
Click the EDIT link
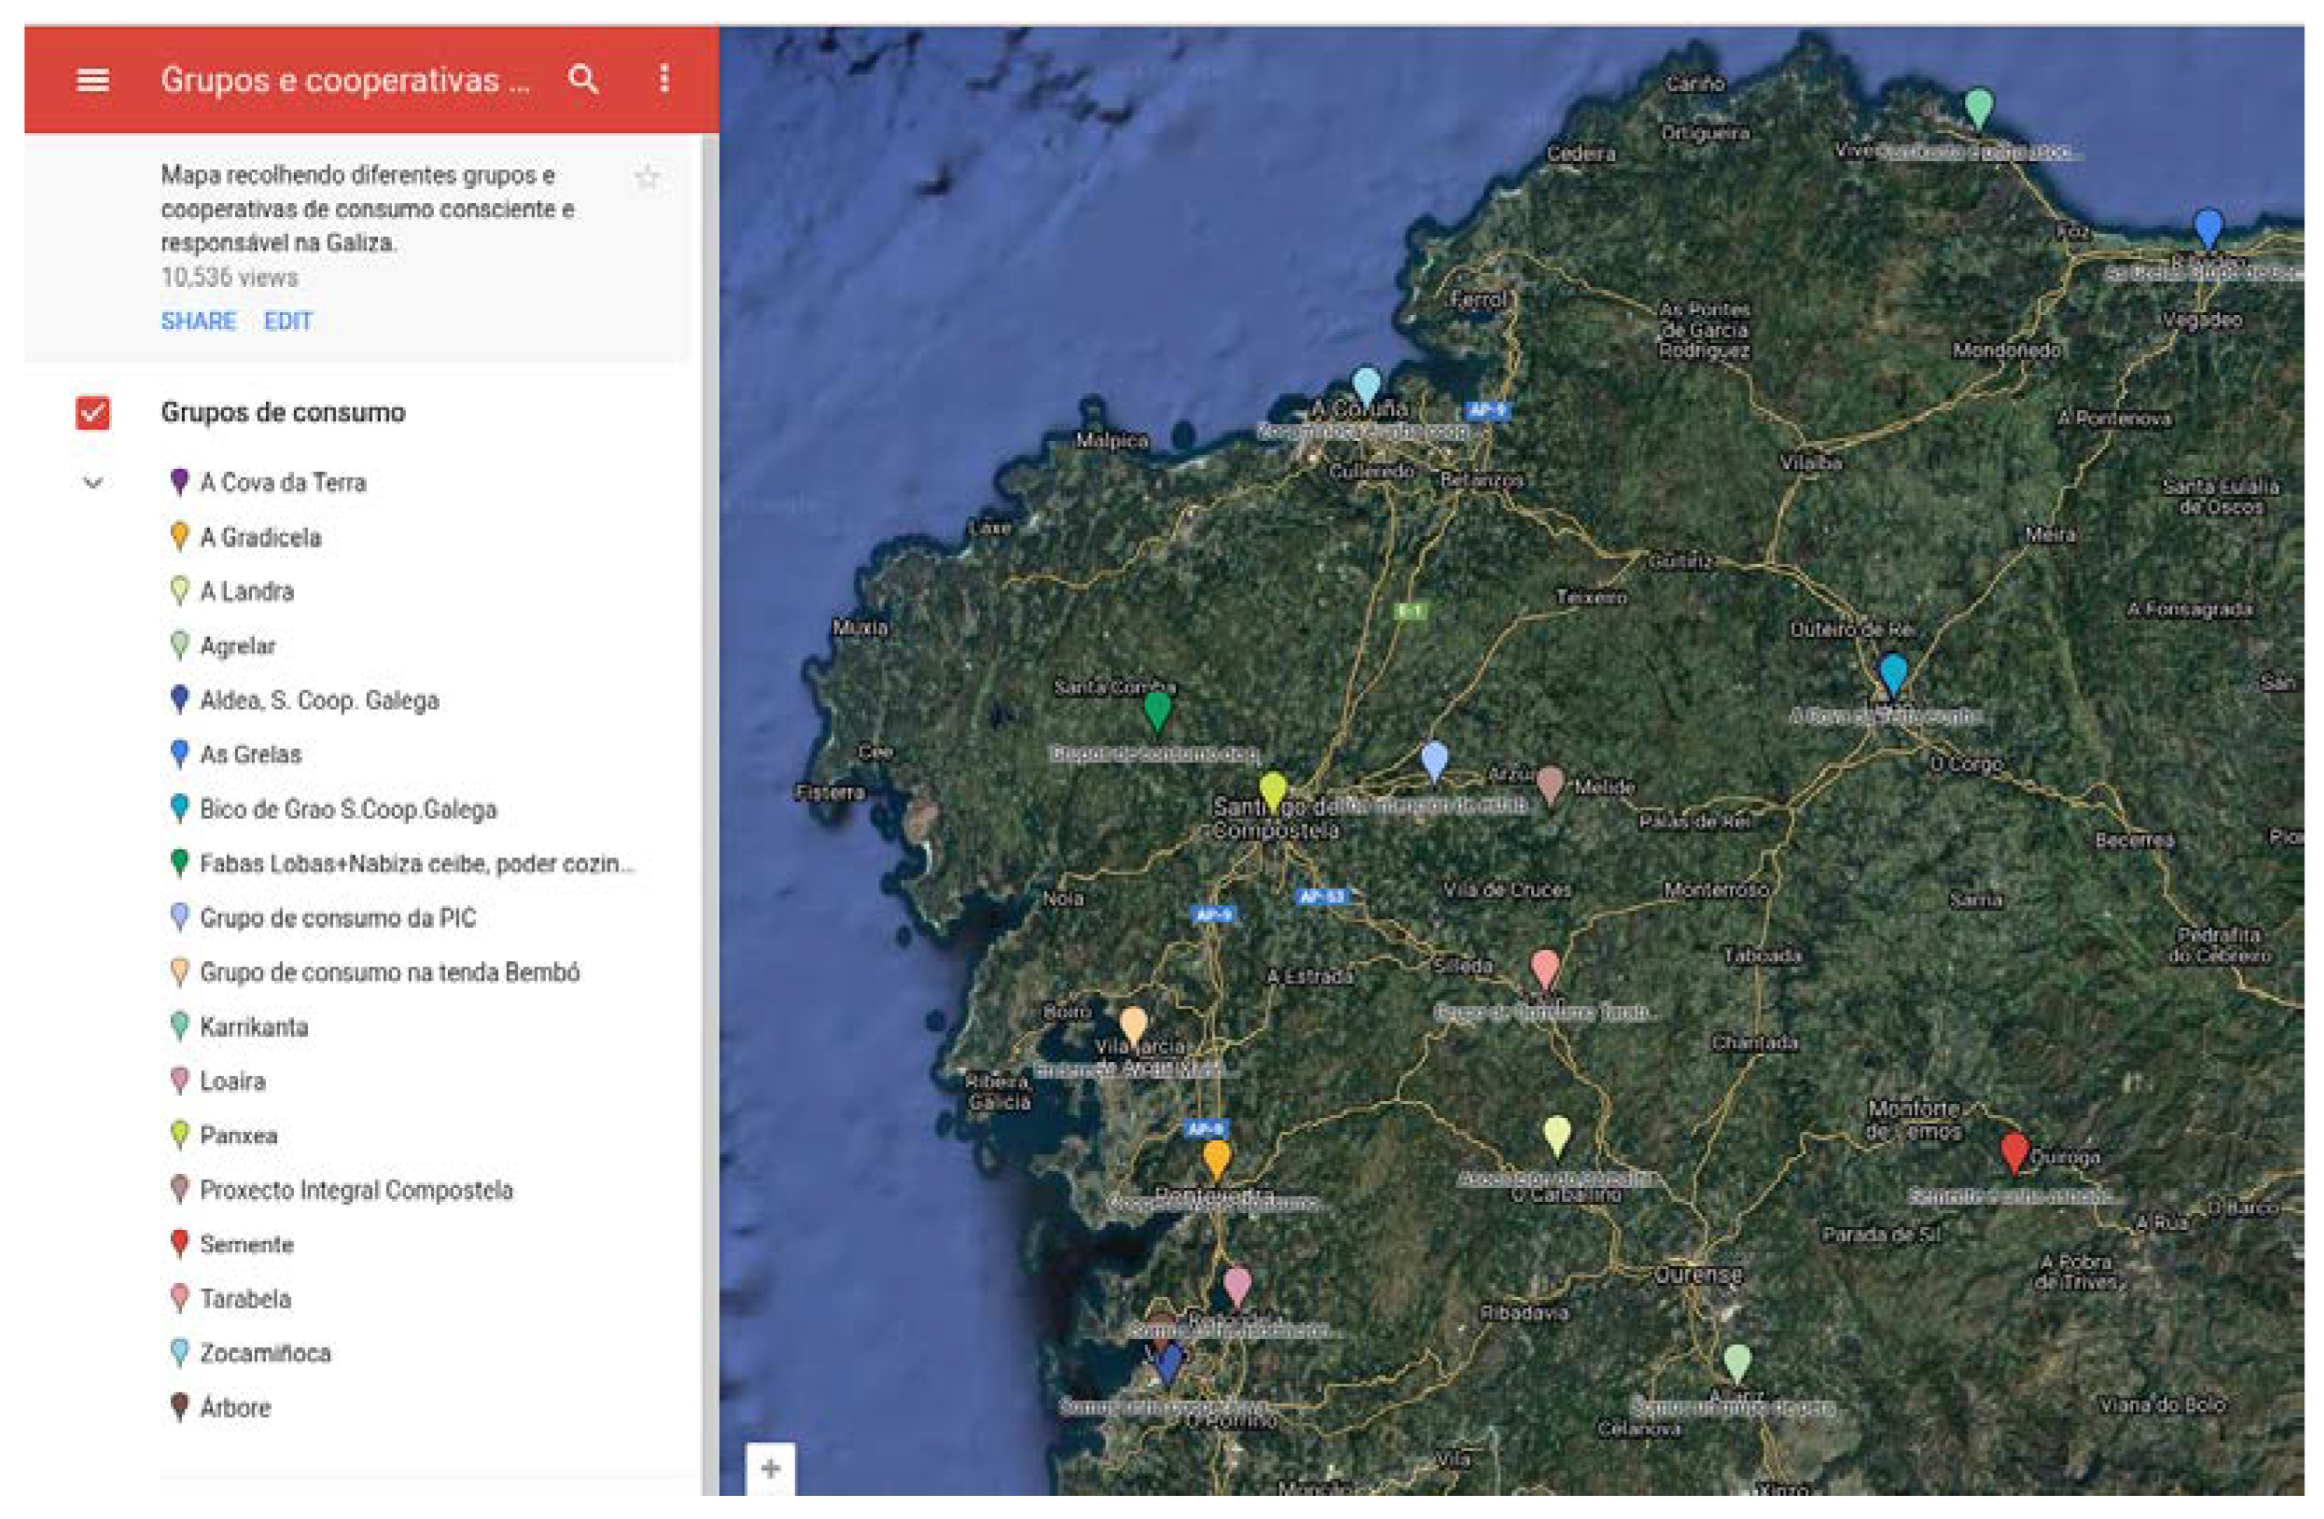(x=288, y=321)
